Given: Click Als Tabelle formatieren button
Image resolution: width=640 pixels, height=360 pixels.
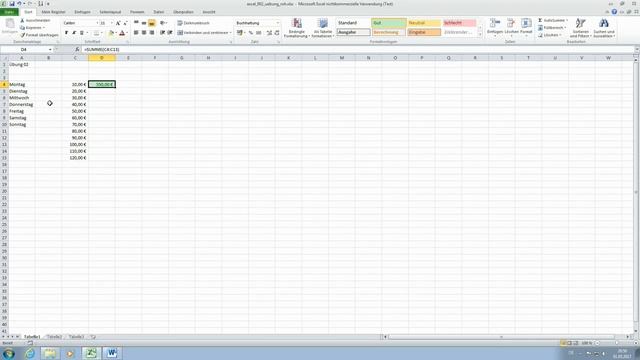Looking at the screenshot, I should [x=323, y=28].
